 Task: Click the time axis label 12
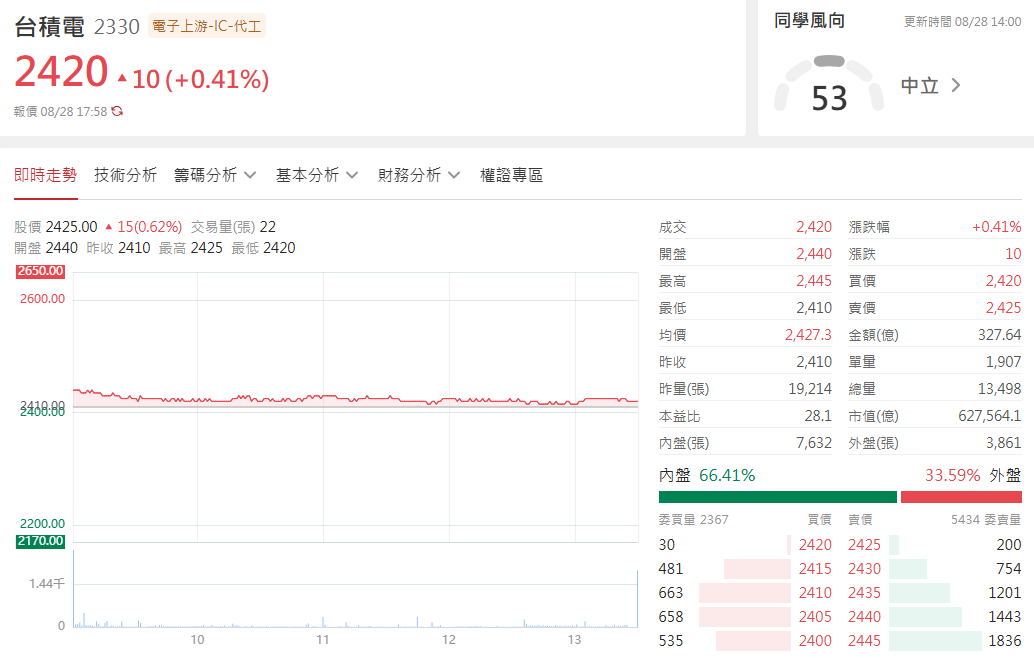pos(448,640)
